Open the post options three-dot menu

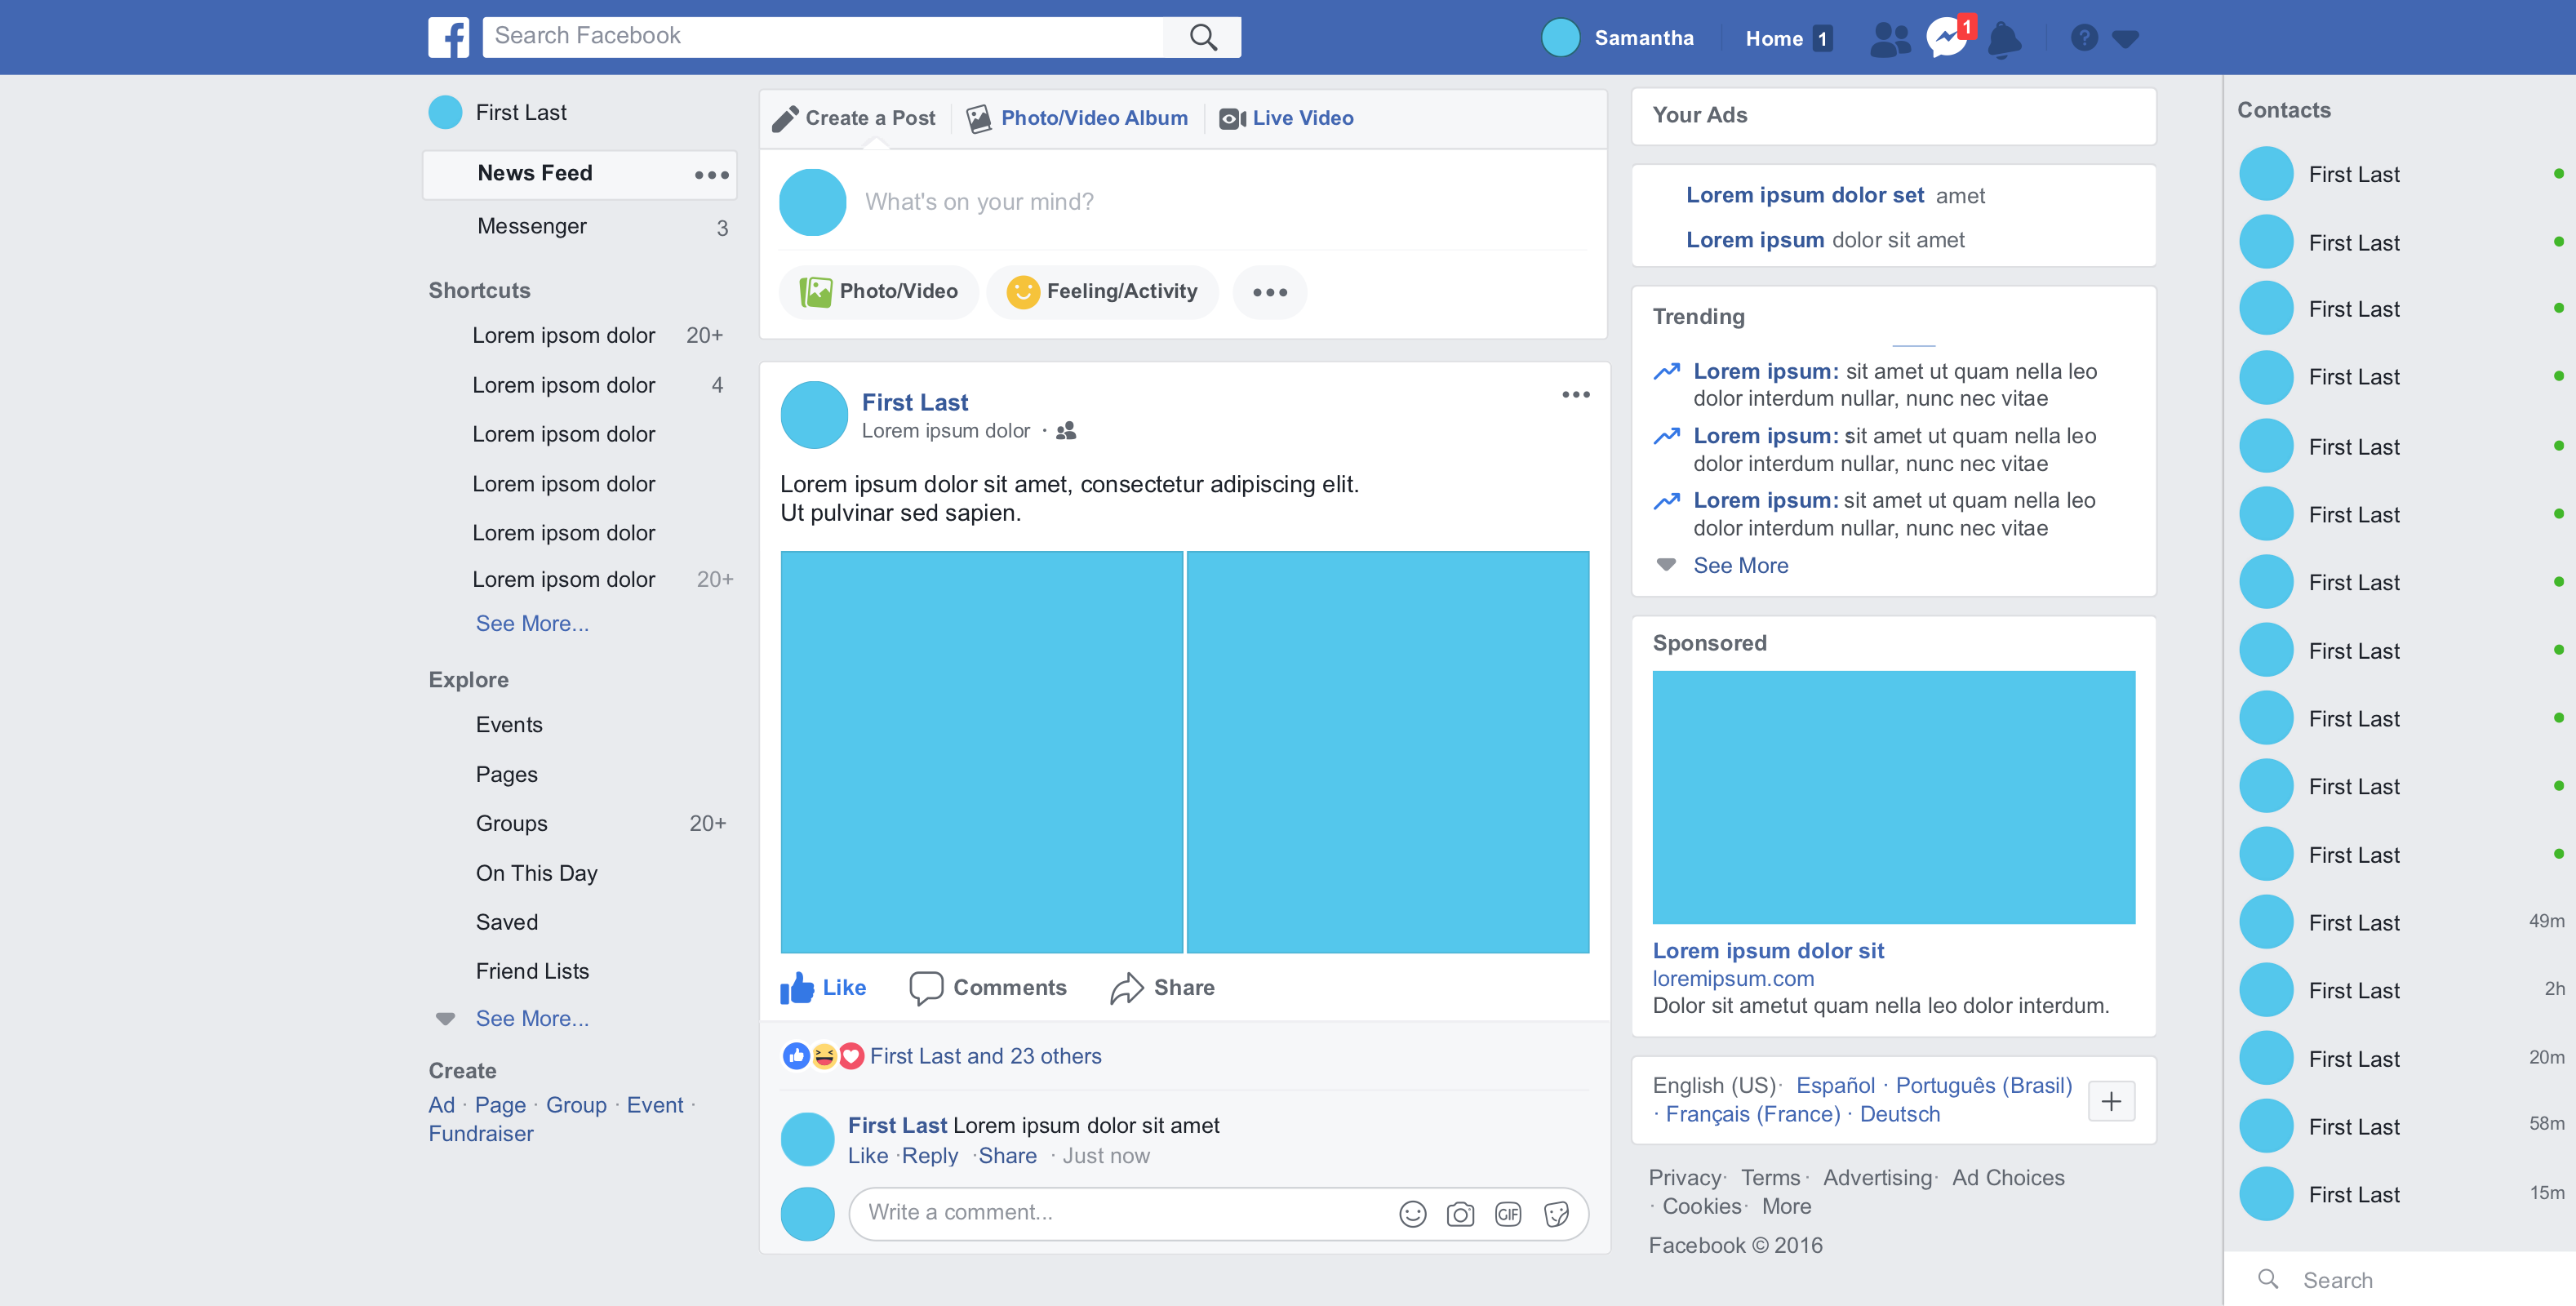1576,395
